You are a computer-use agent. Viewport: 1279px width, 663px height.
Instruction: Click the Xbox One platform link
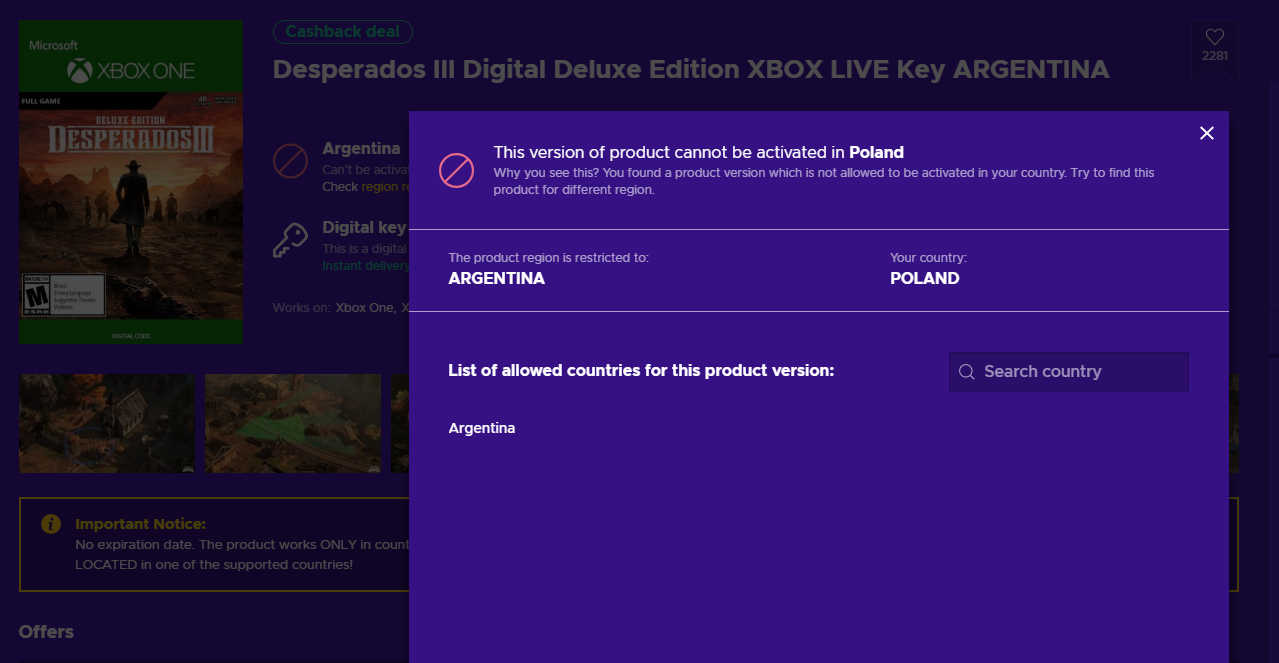(x=365, y=308)
